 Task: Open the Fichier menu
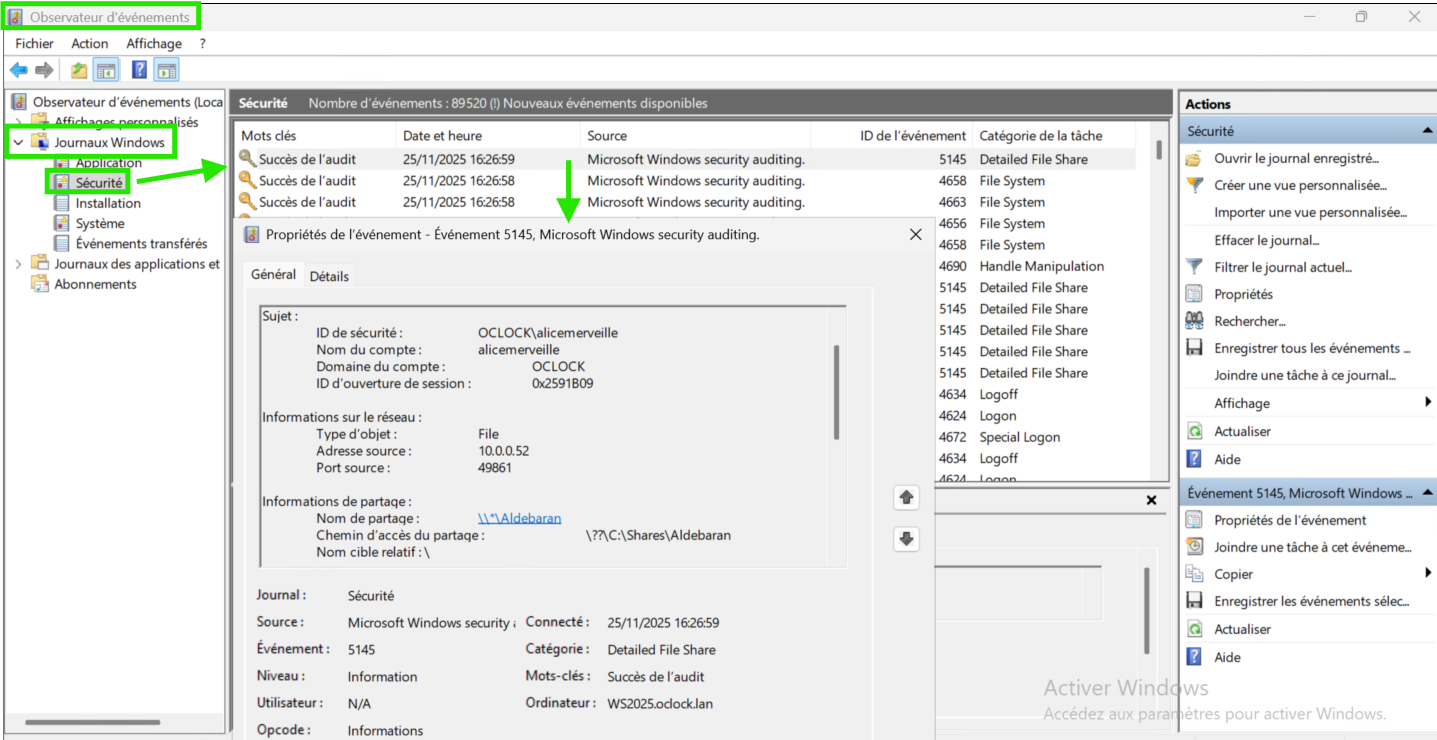point(34,44)
